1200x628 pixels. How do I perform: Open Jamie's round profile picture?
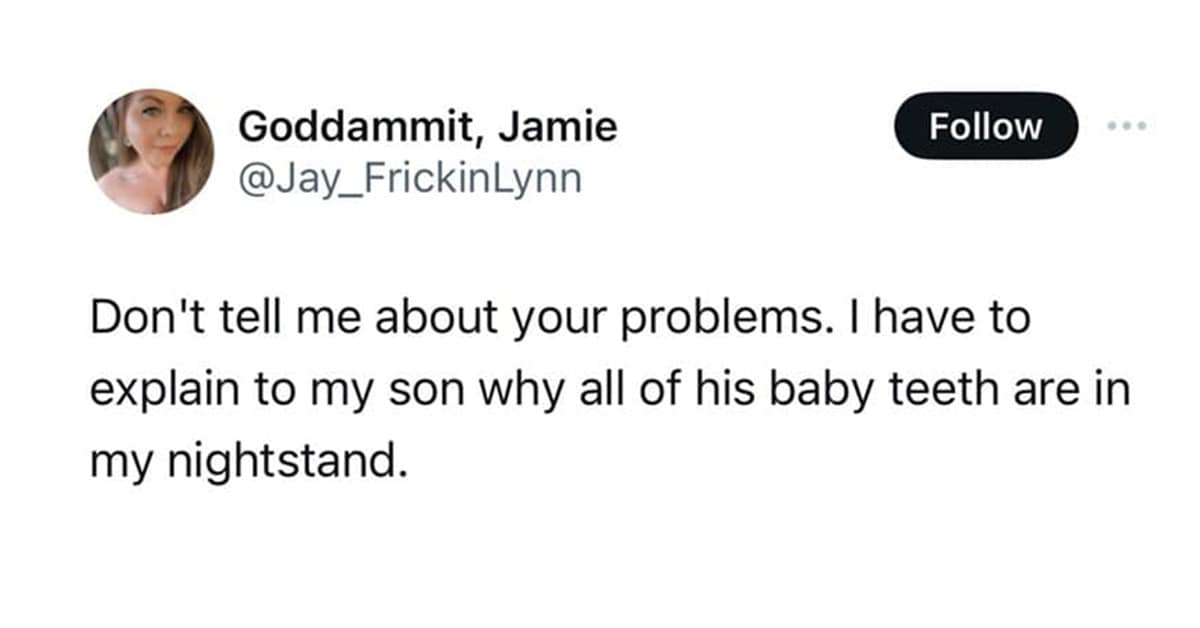click(151, 151)
